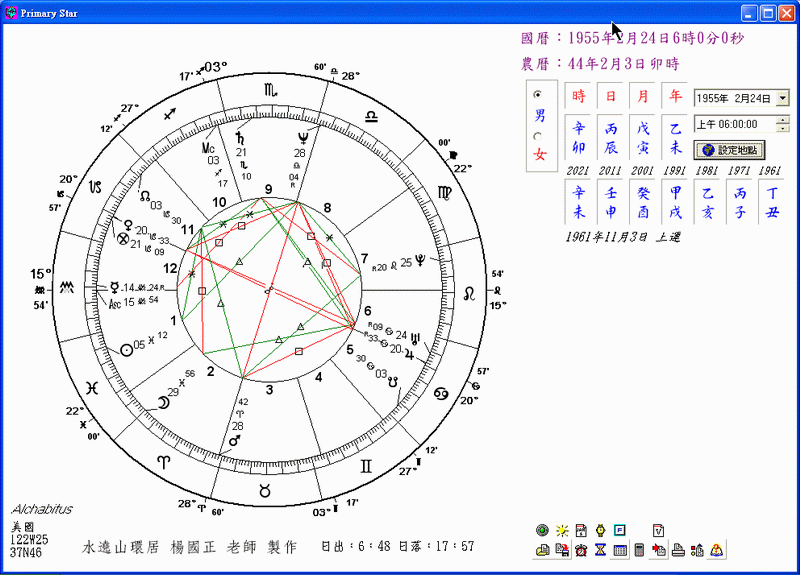
Task: Select the 辛未 2021 decade pillar
Action: pyautogui.click(x=578, y=202)
